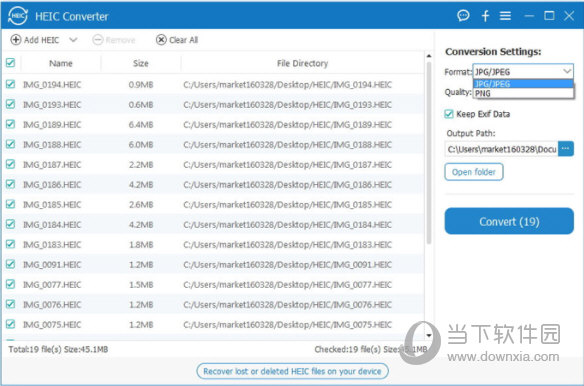Click the Clear All X icon
Screen dimensions: 584x386
click(161, 39)
